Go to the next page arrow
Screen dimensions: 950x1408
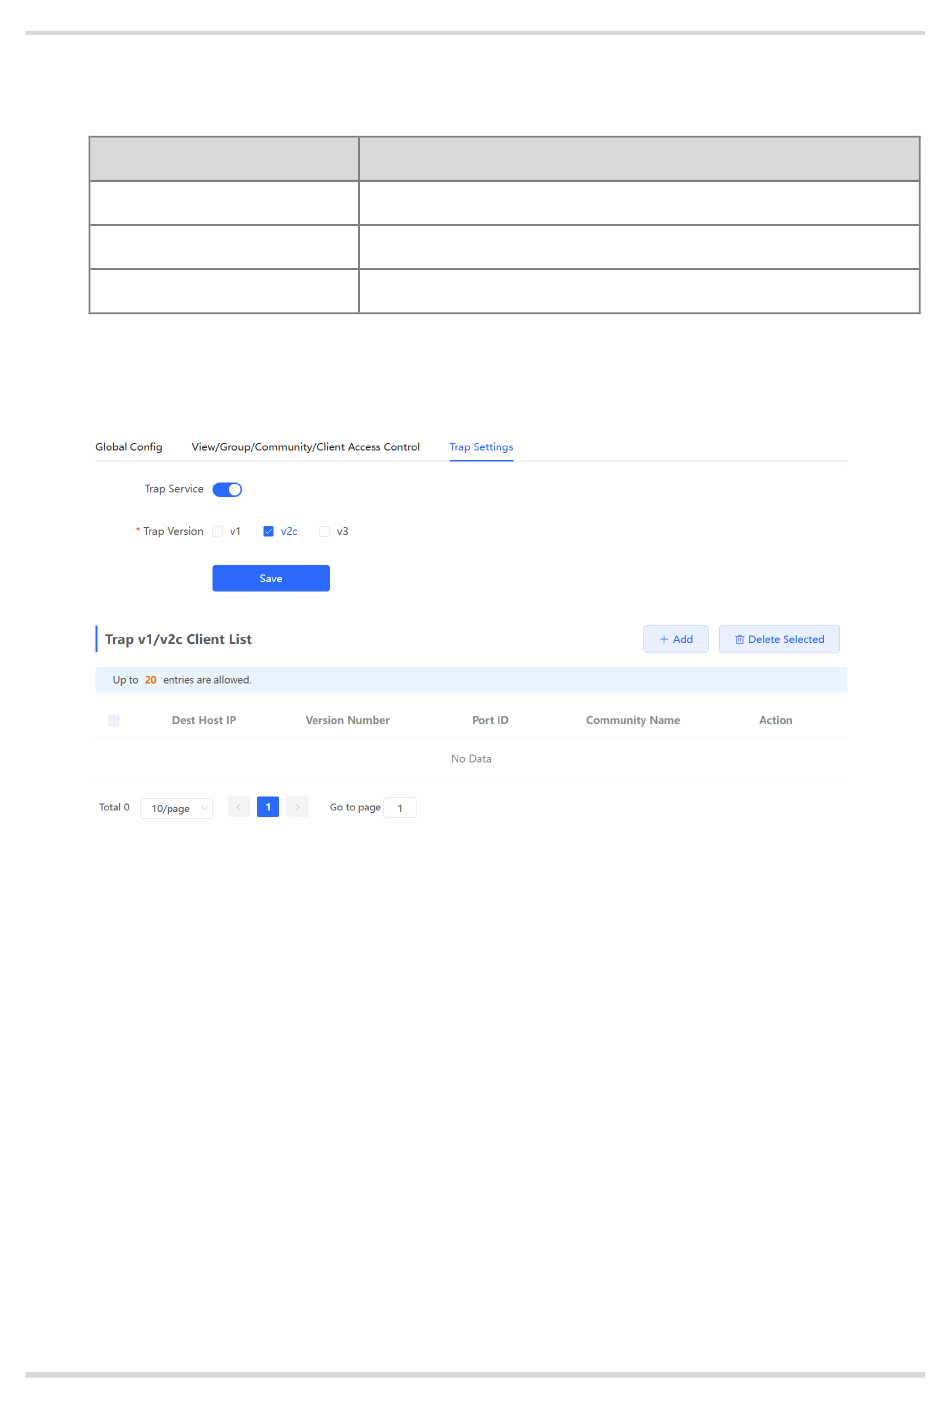pyautogui.click(x=297, y=807)
